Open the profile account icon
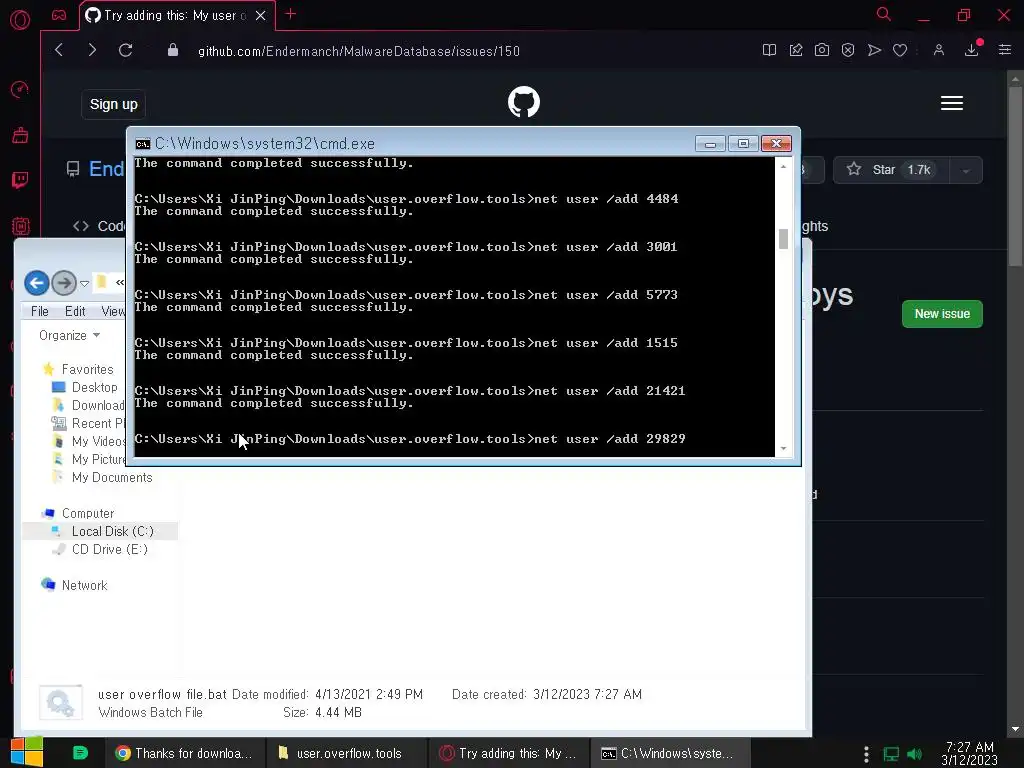The image size is (1024, 768). (938, 50)
